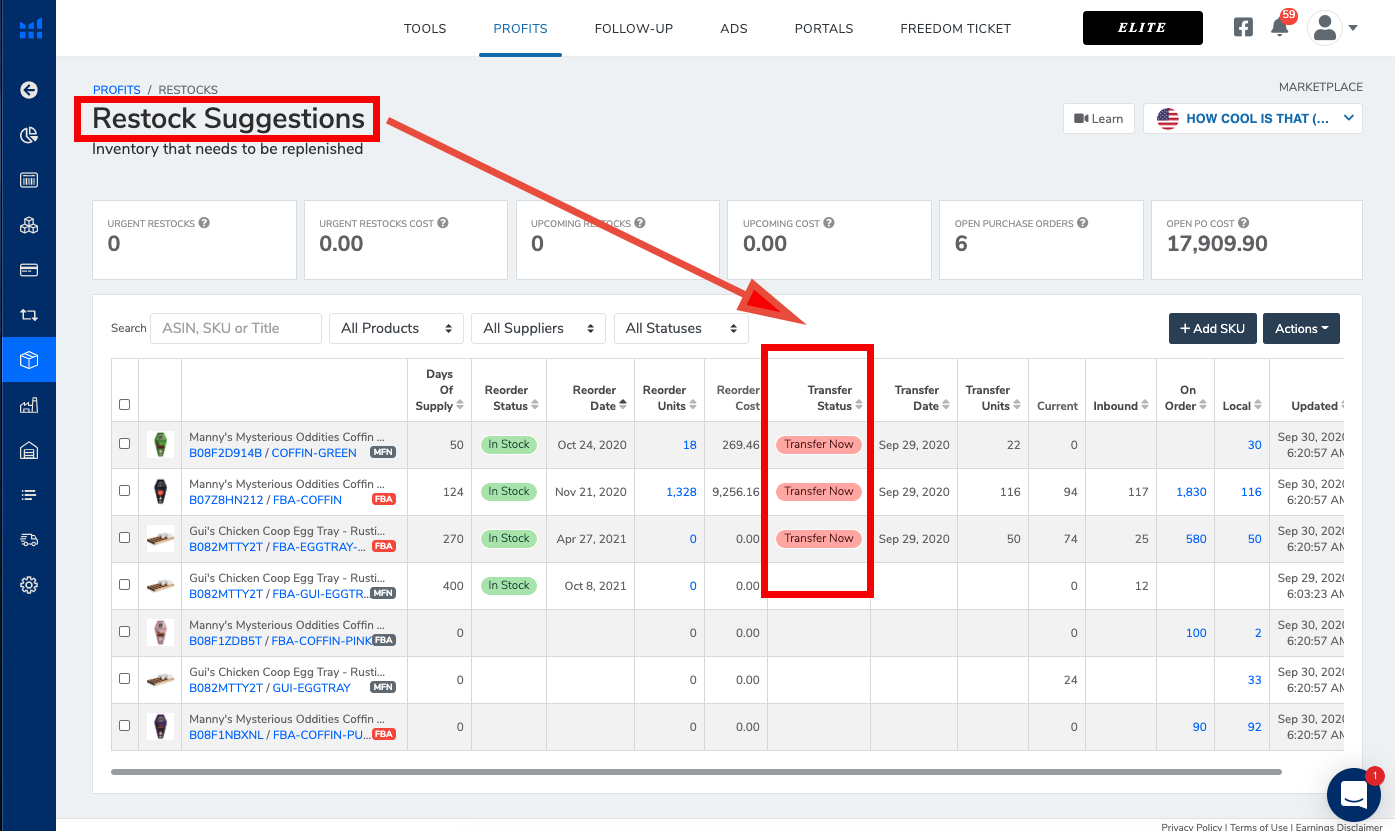Click the Add SKU button
The height and width of the screenshot is (831, 1395).
point(1212,328)
